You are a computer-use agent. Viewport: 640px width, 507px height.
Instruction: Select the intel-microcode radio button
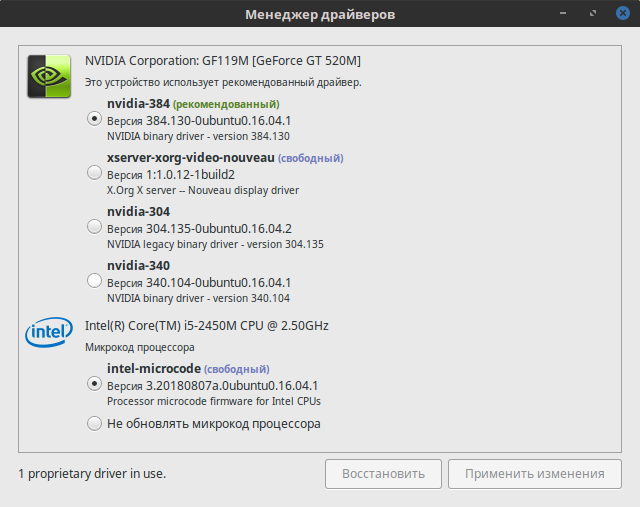94,384
